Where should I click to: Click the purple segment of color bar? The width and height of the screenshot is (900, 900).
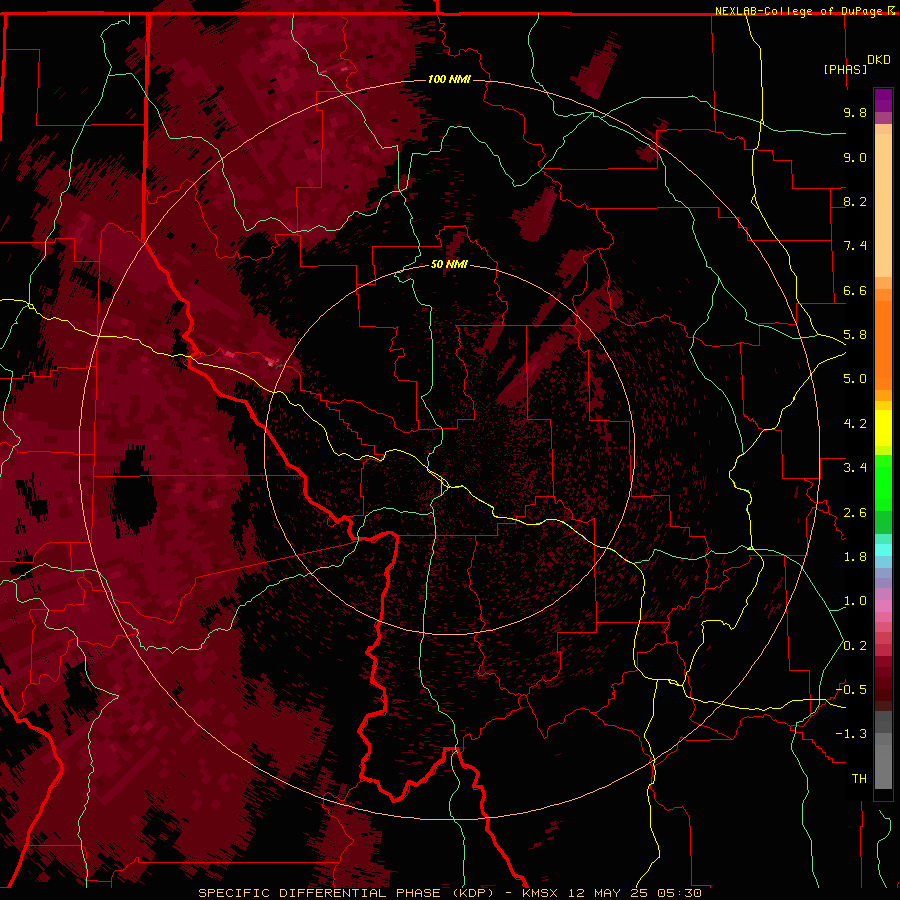coord(883,100)
